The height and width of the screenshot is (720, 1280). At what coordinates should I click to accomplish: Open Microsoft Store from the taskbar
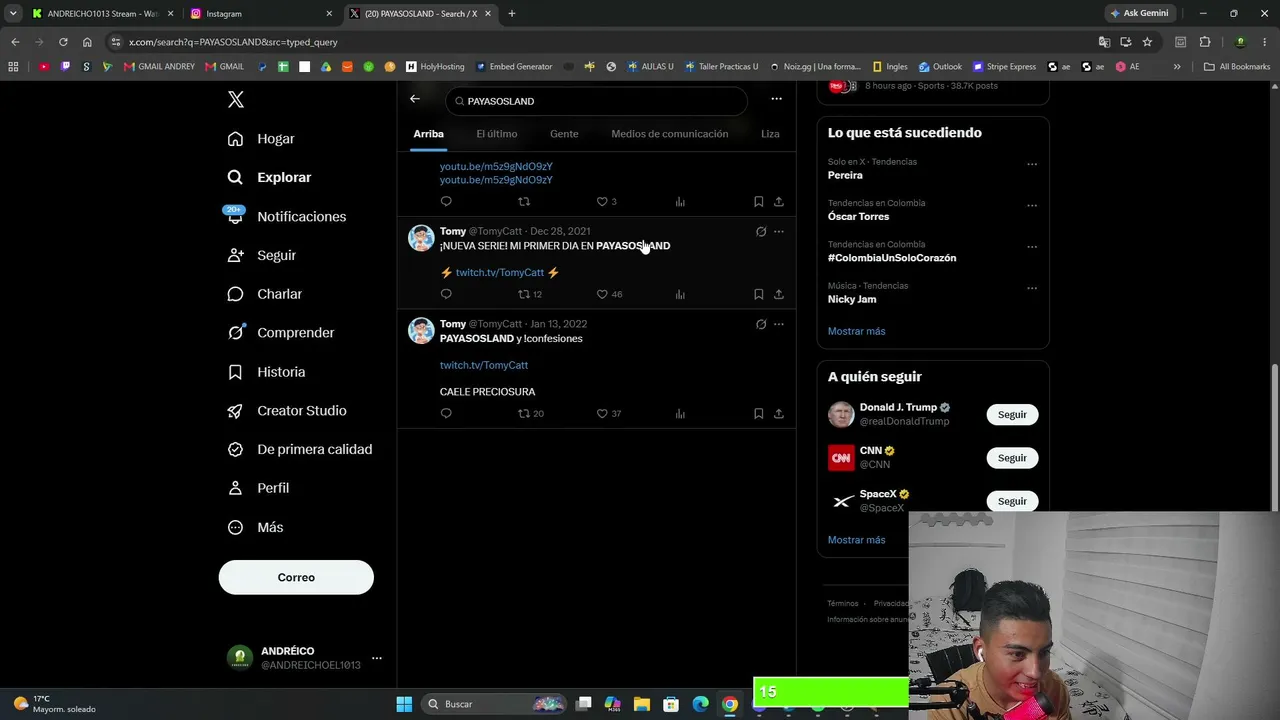(671, 704)
